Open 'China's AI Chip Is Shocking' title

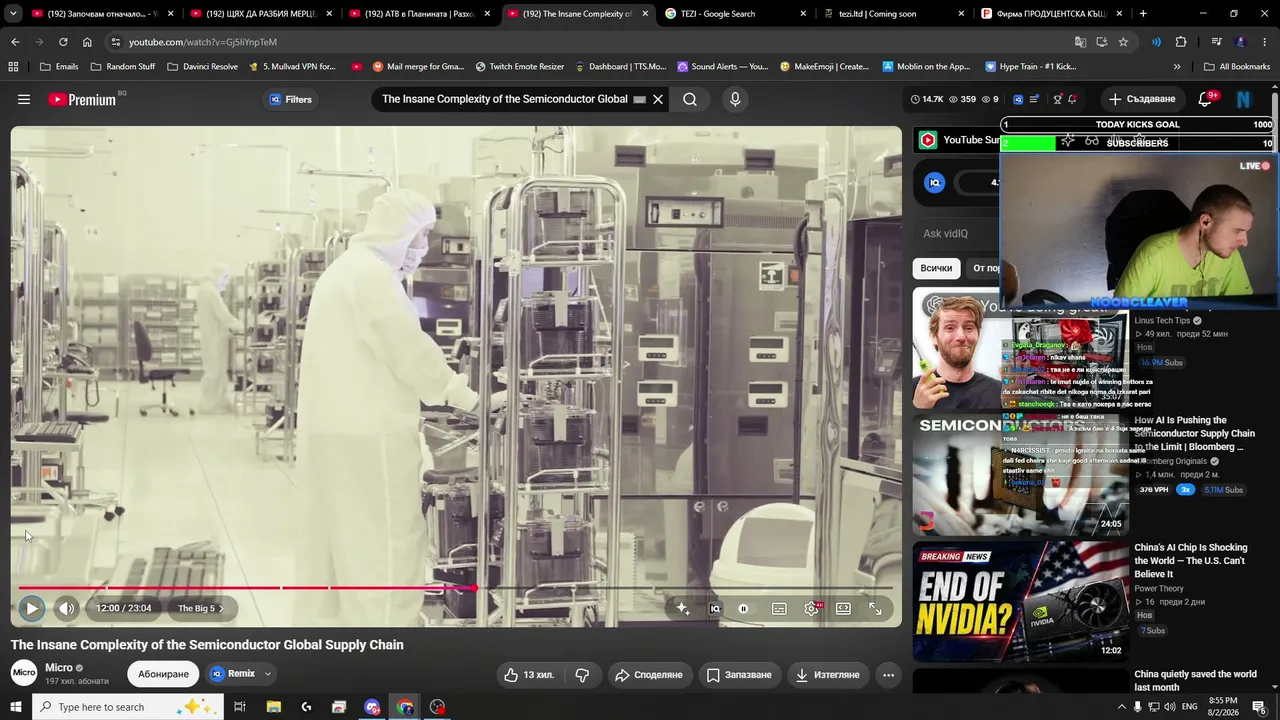point(1191,561)
